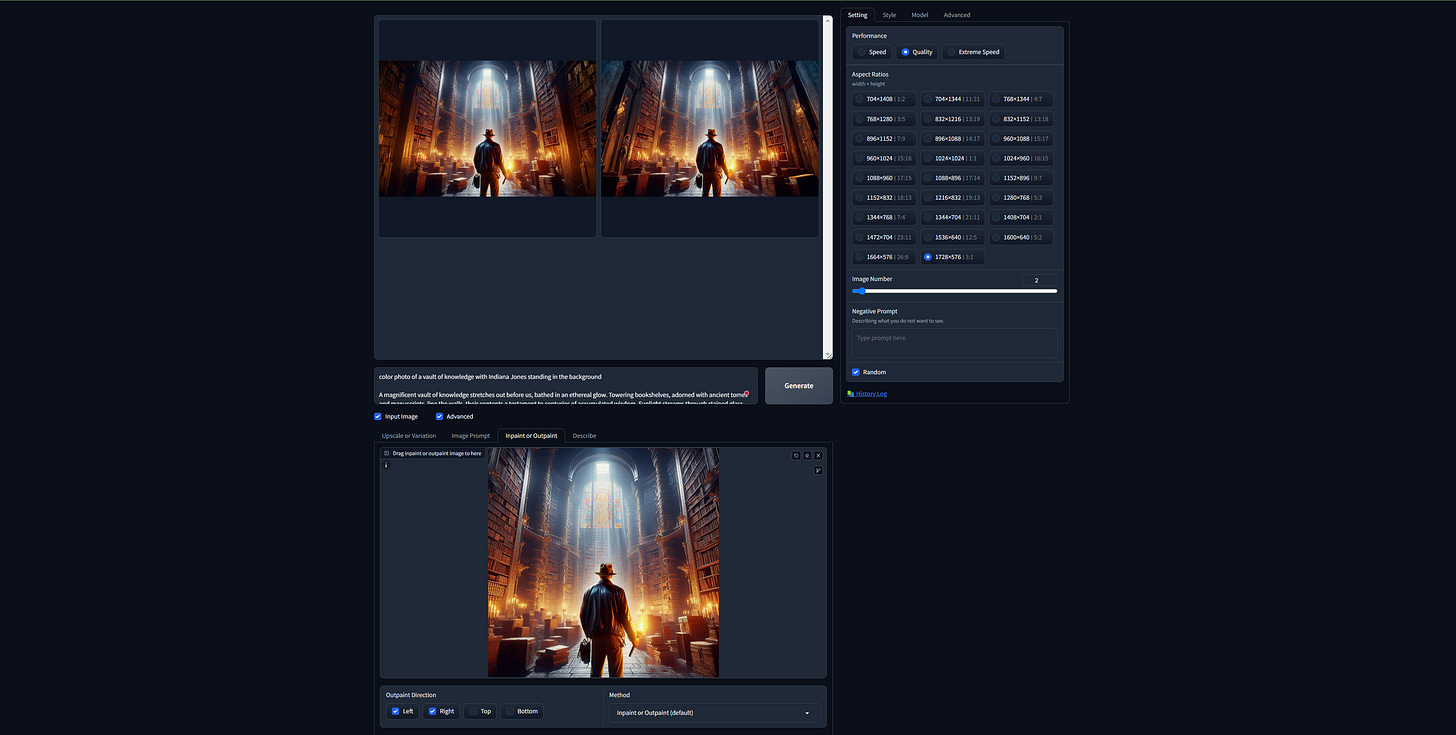
Task: Switch to the Style tab
Action: [889, 15]
